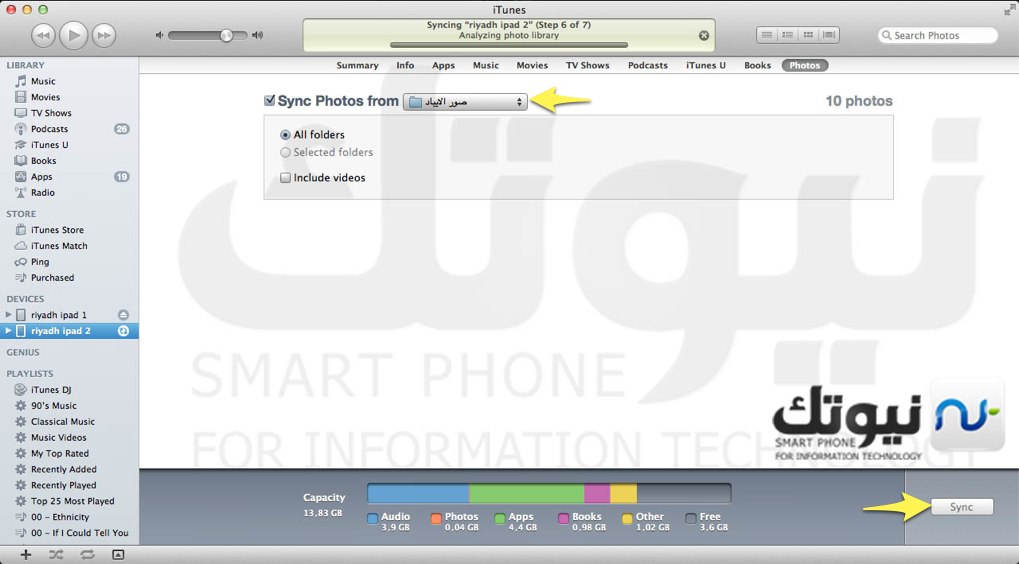
Task: Click the volume slider knob
Action: 226,35
